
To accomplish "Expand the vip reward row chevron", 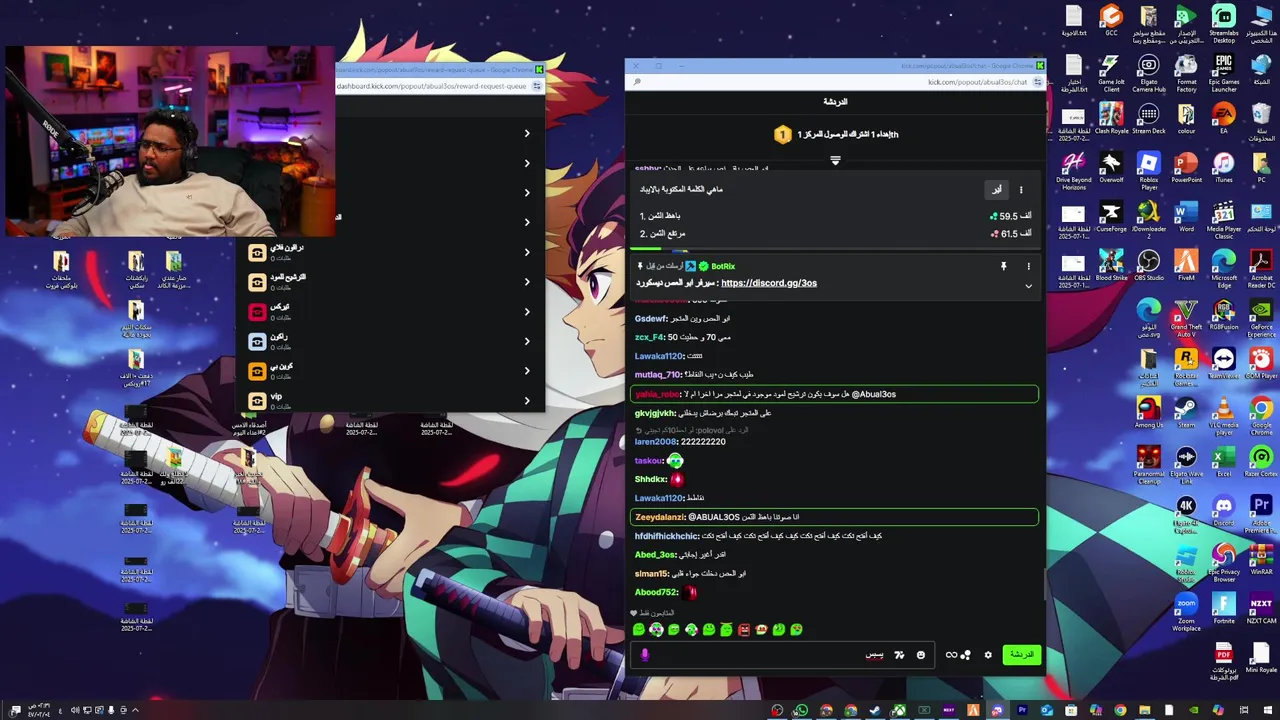I will pyautogui.click(x=527, y=401).
